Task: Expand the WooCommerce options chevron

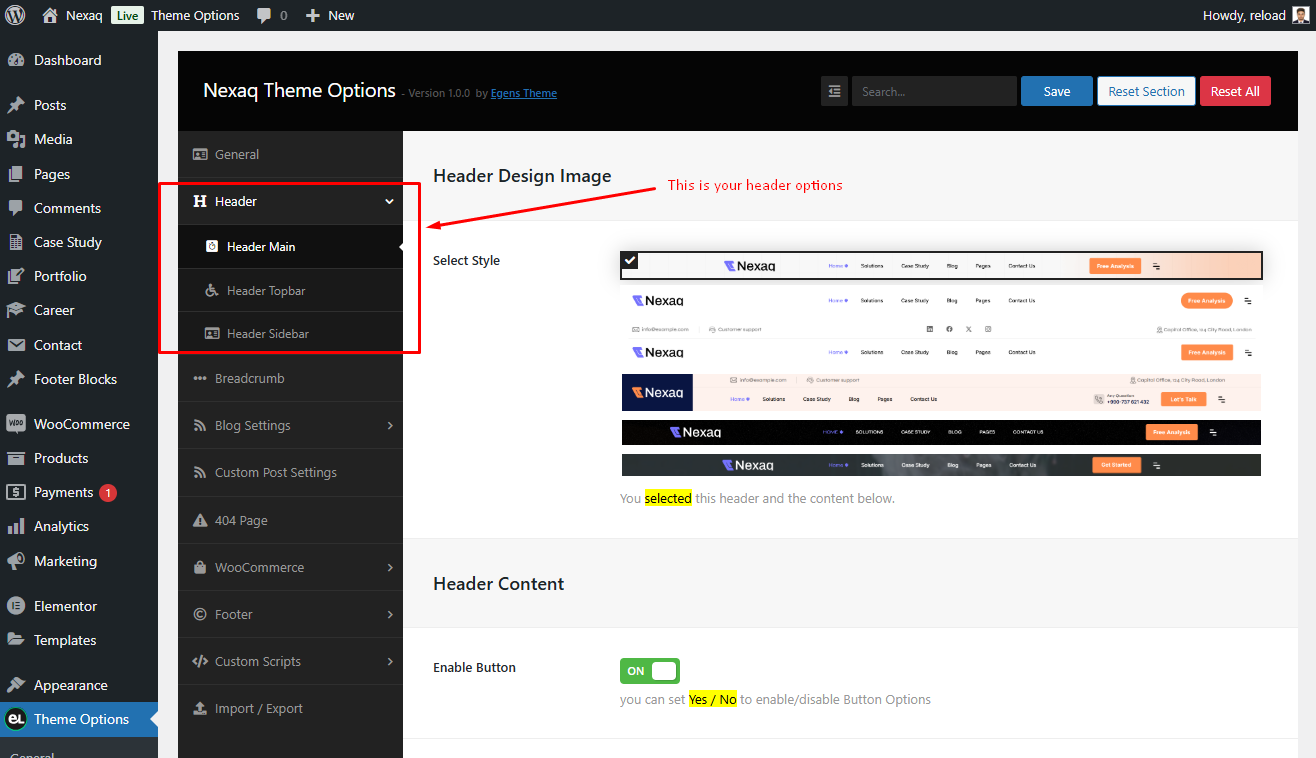Action: pos(390,567)
